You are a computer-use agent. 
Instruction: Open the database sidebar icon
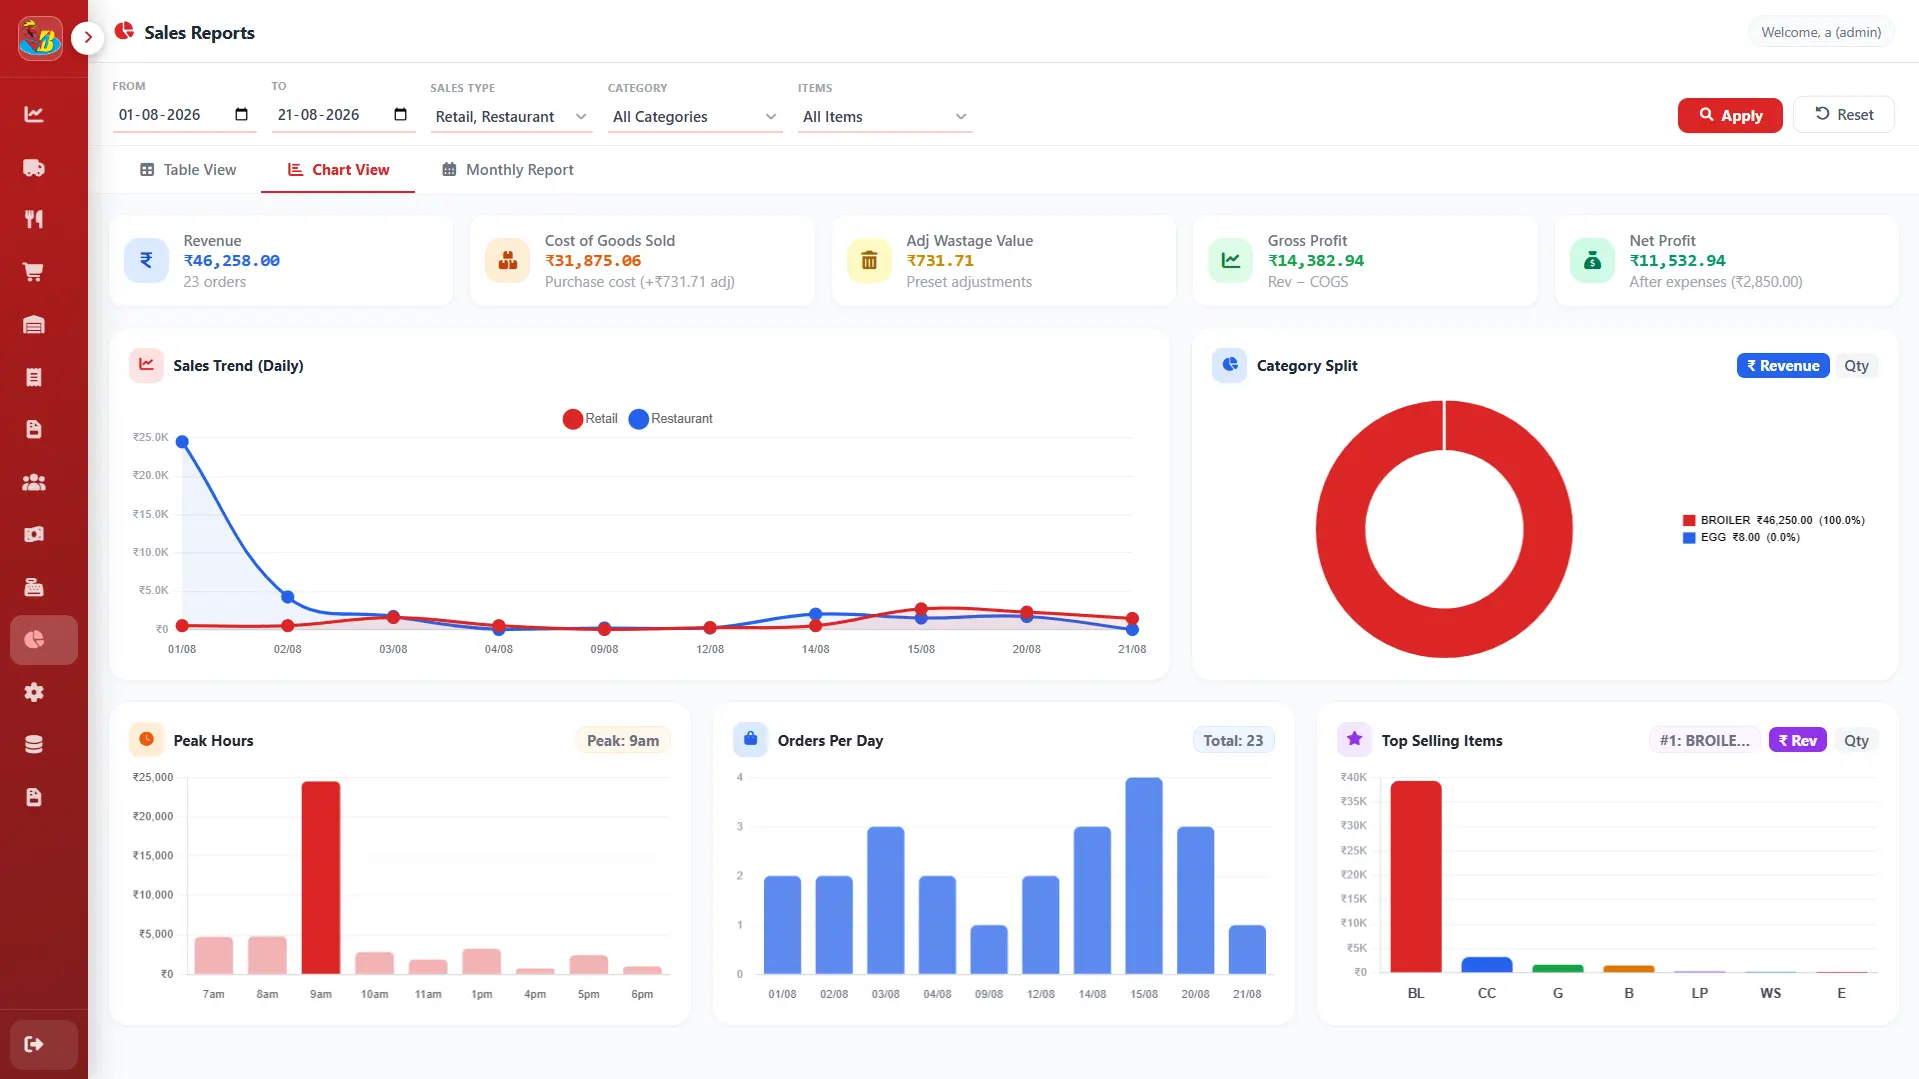34,744
